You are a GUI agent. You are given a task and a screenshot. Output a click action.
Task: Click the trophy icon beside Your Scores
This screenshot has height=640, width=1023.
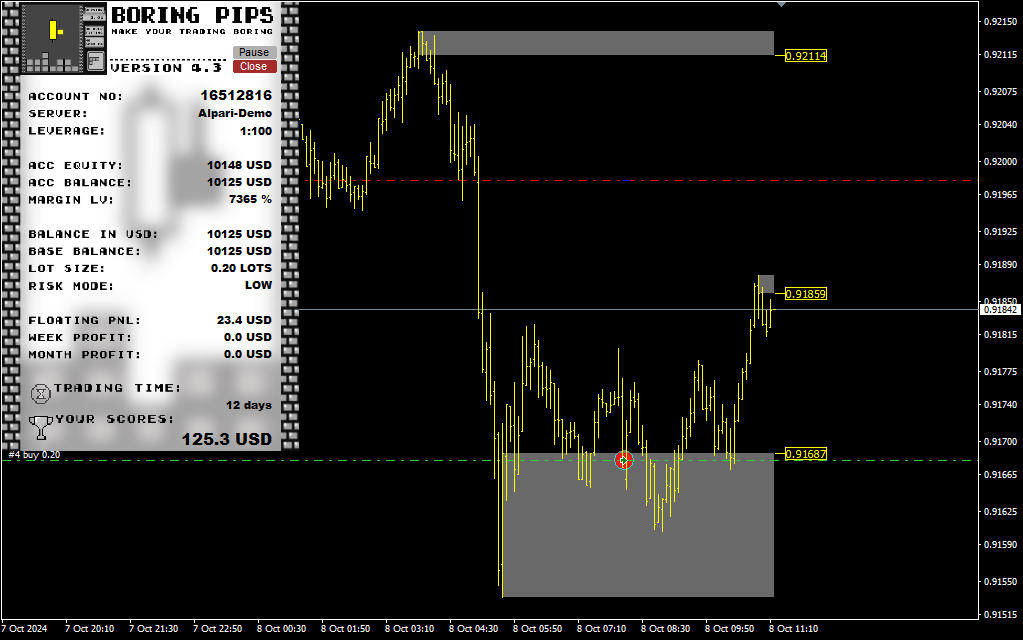(x=41, y=427)
